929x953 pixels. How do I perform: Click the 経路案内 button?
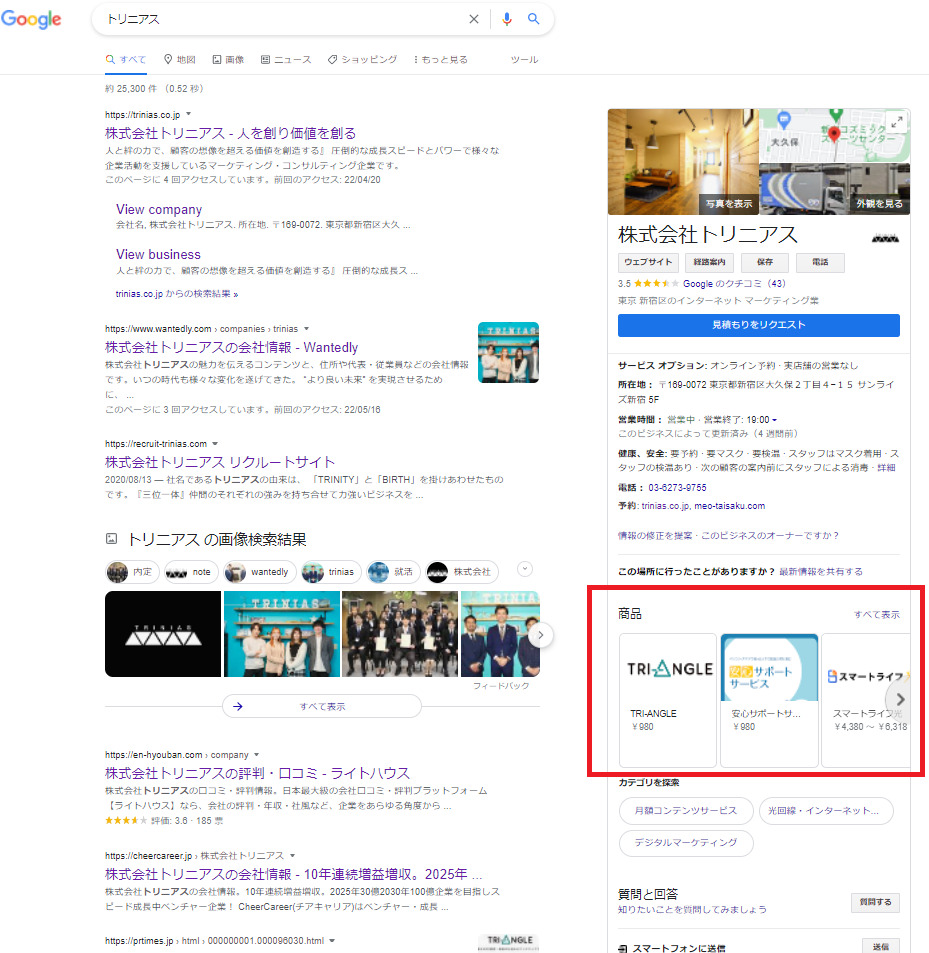[x=709, y=262]
